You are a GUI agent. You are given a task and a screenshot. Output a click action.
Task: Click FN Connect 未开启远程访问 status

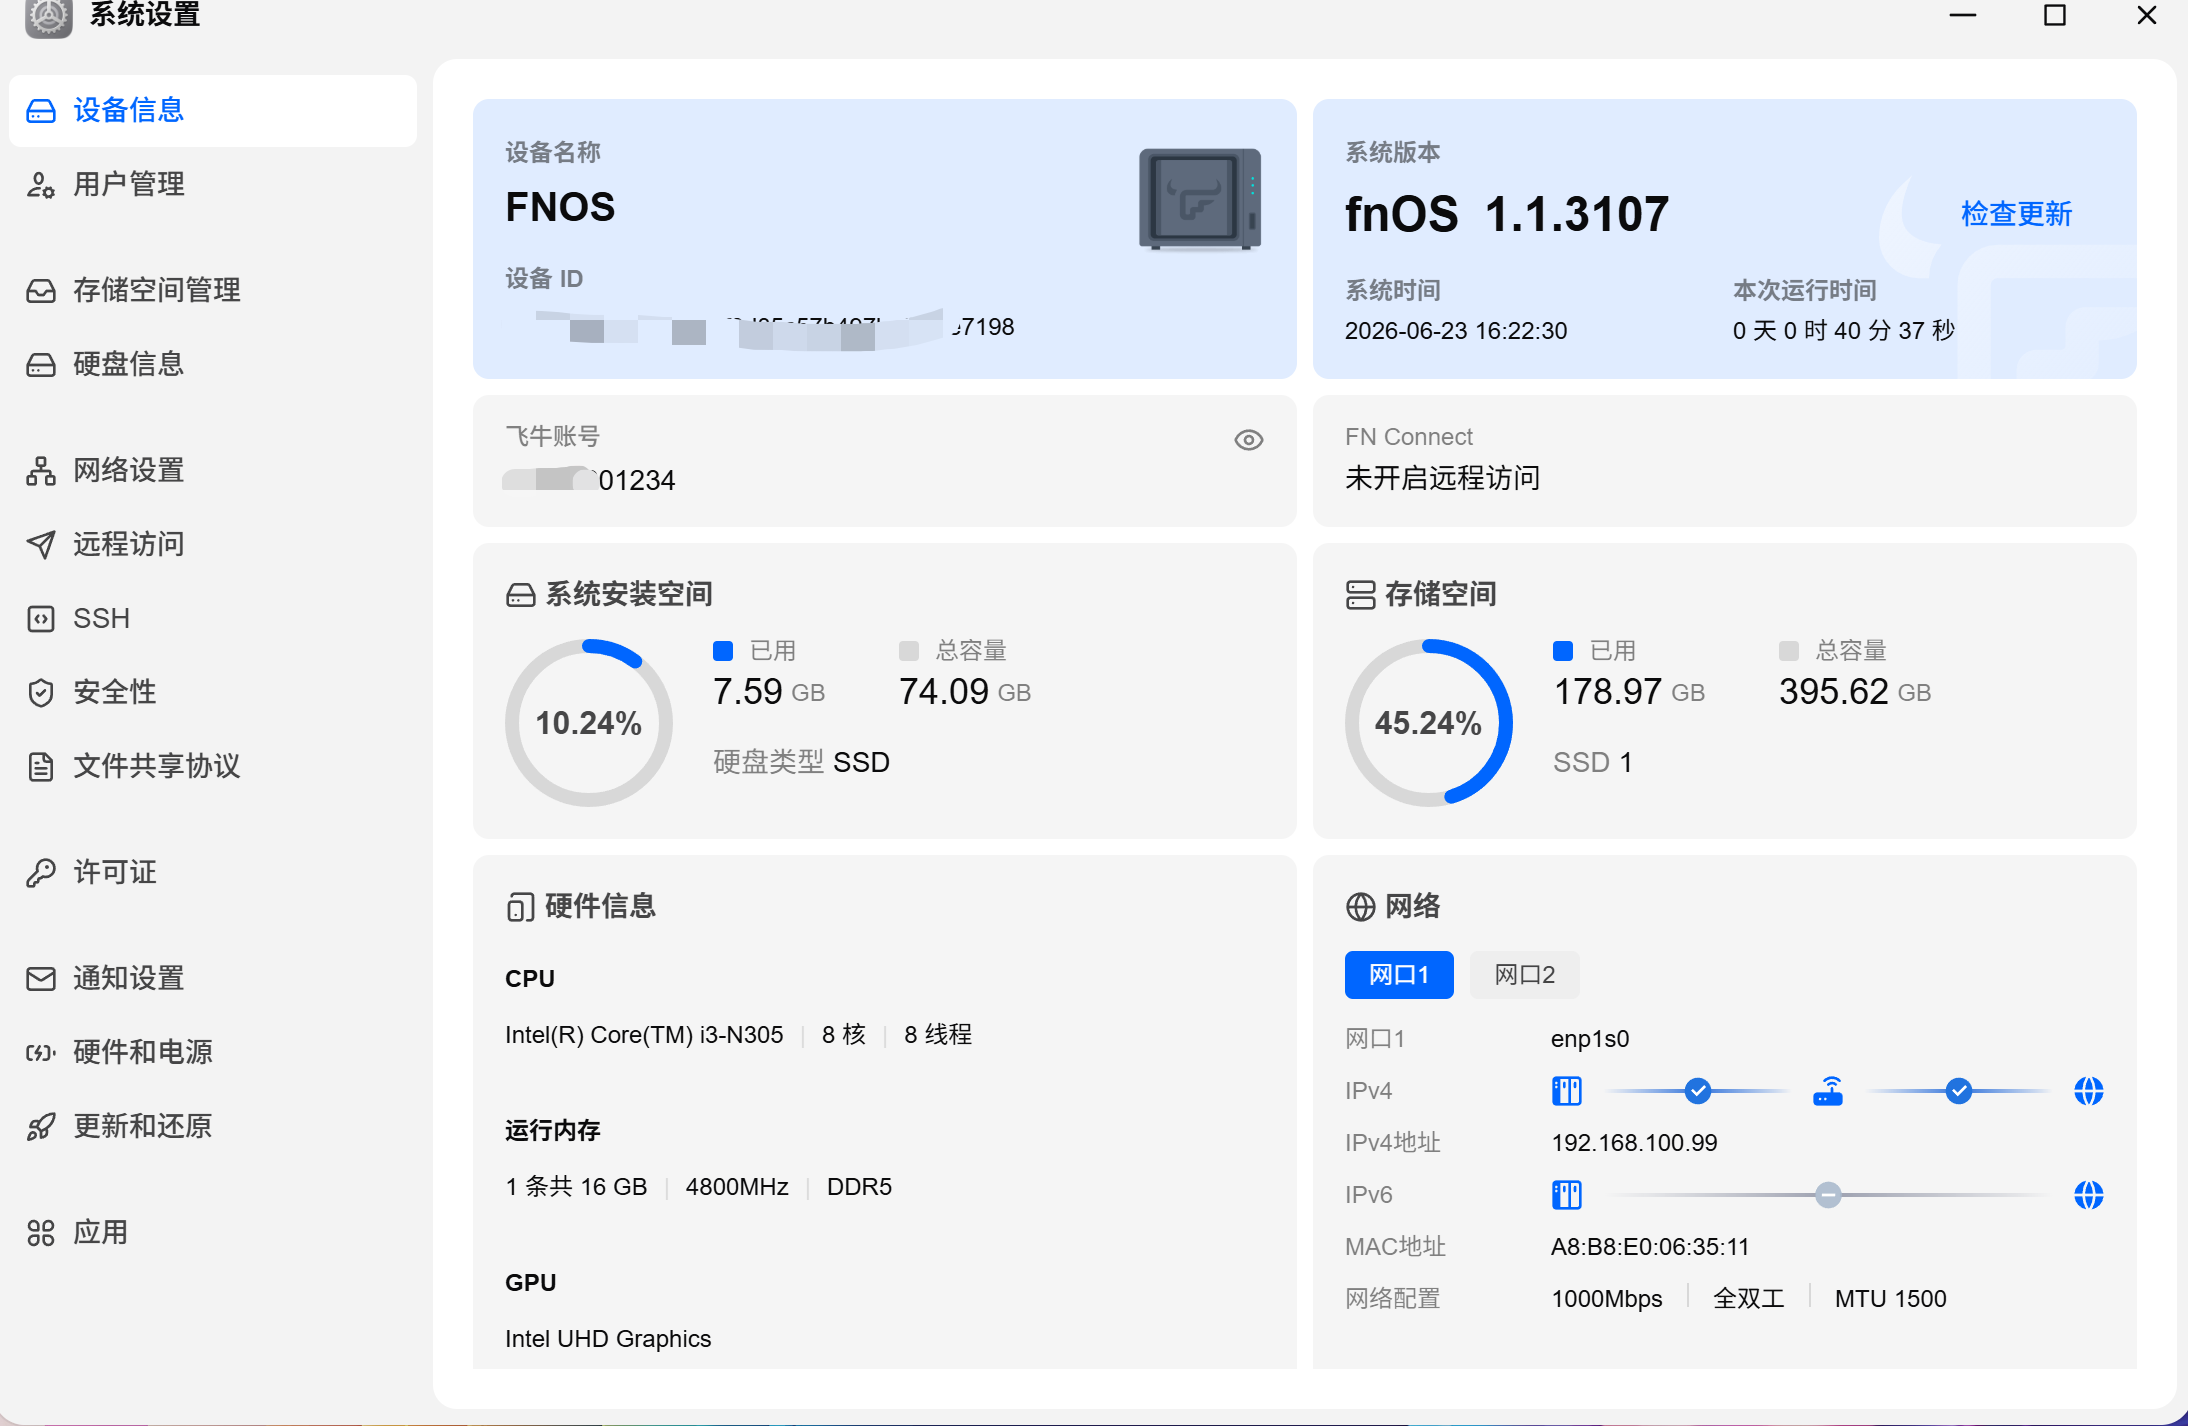(1442, 478)
